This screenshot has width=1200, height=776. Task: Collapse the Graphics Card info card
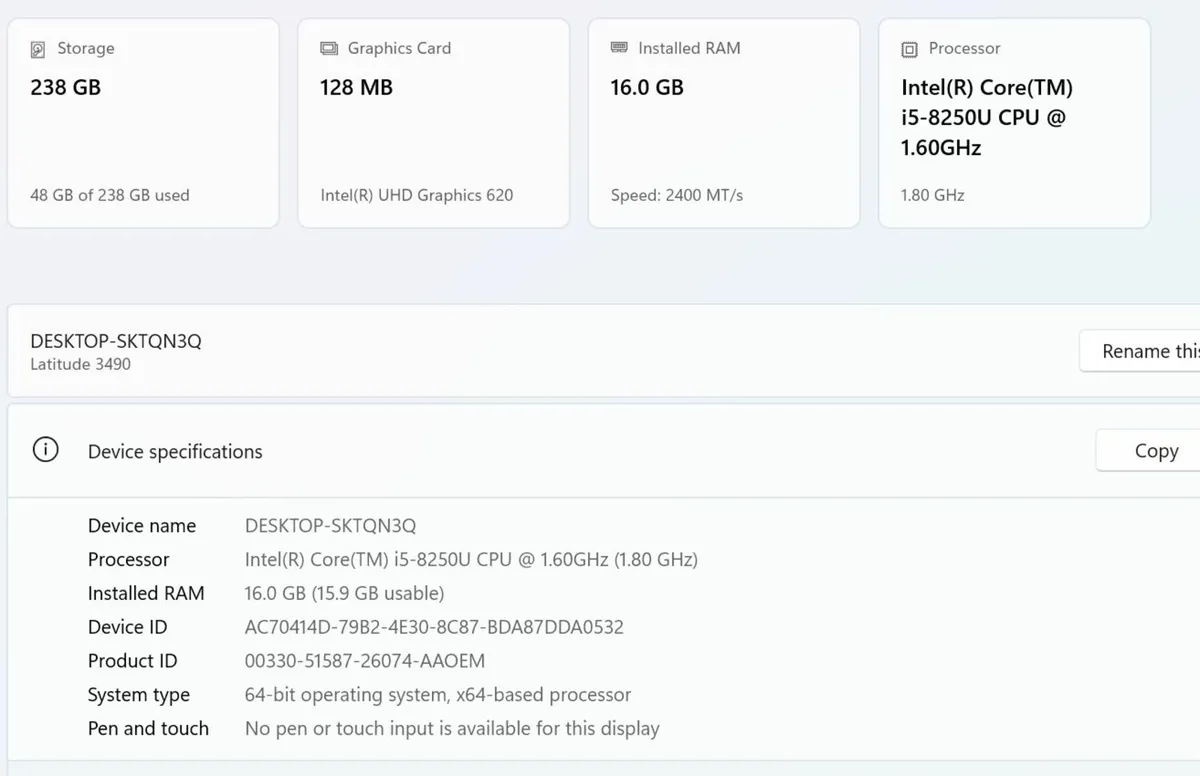[x=433, y=120]
